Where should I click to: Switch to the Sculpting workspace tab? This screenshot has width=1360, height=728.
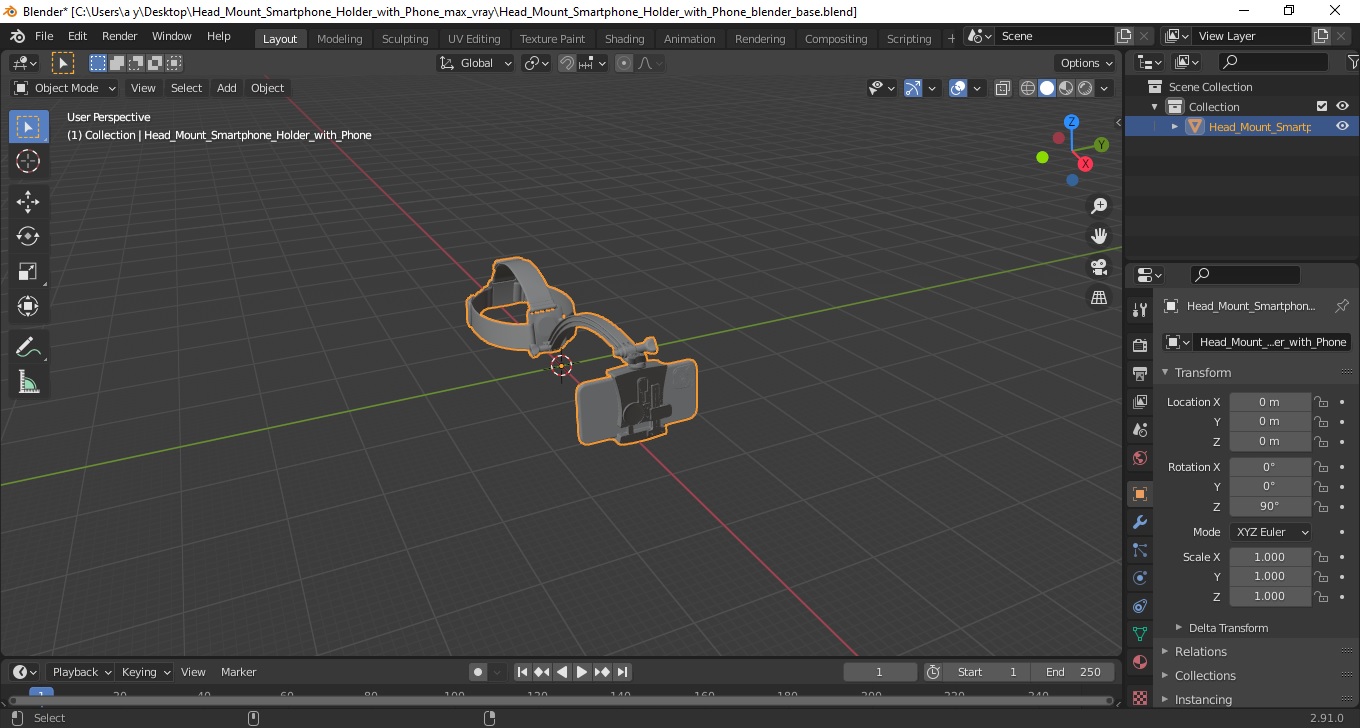pyautogui.click(x=405, y=38)
